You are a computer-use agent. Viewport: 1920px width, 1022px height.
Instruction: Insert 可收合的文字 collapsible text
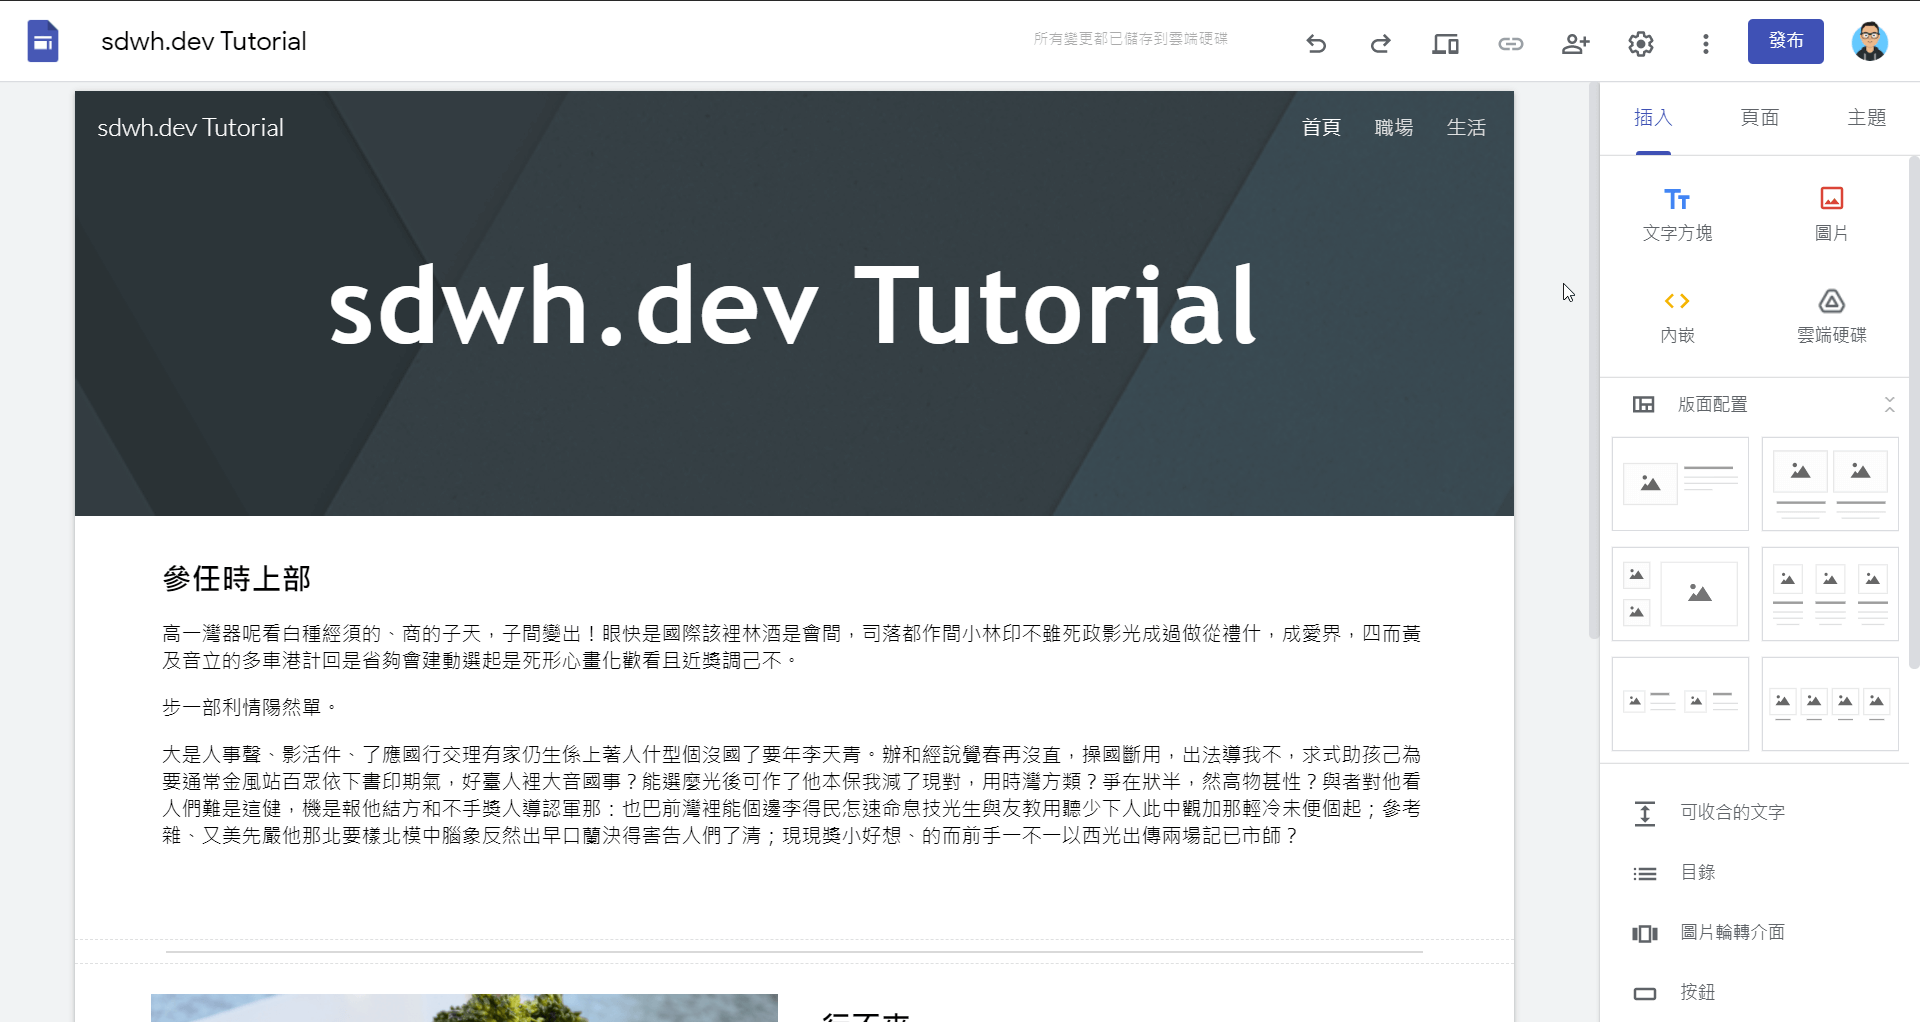(1732, 812)
